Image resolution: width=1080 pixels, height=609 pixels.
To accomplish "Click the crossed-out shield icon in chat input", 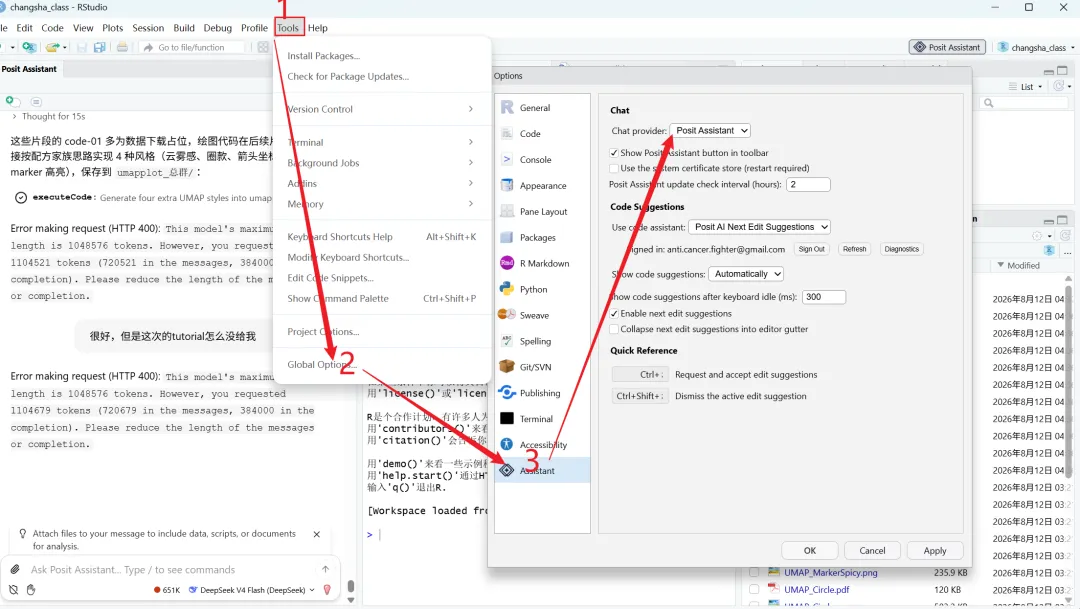I will [x=13, y=590].
